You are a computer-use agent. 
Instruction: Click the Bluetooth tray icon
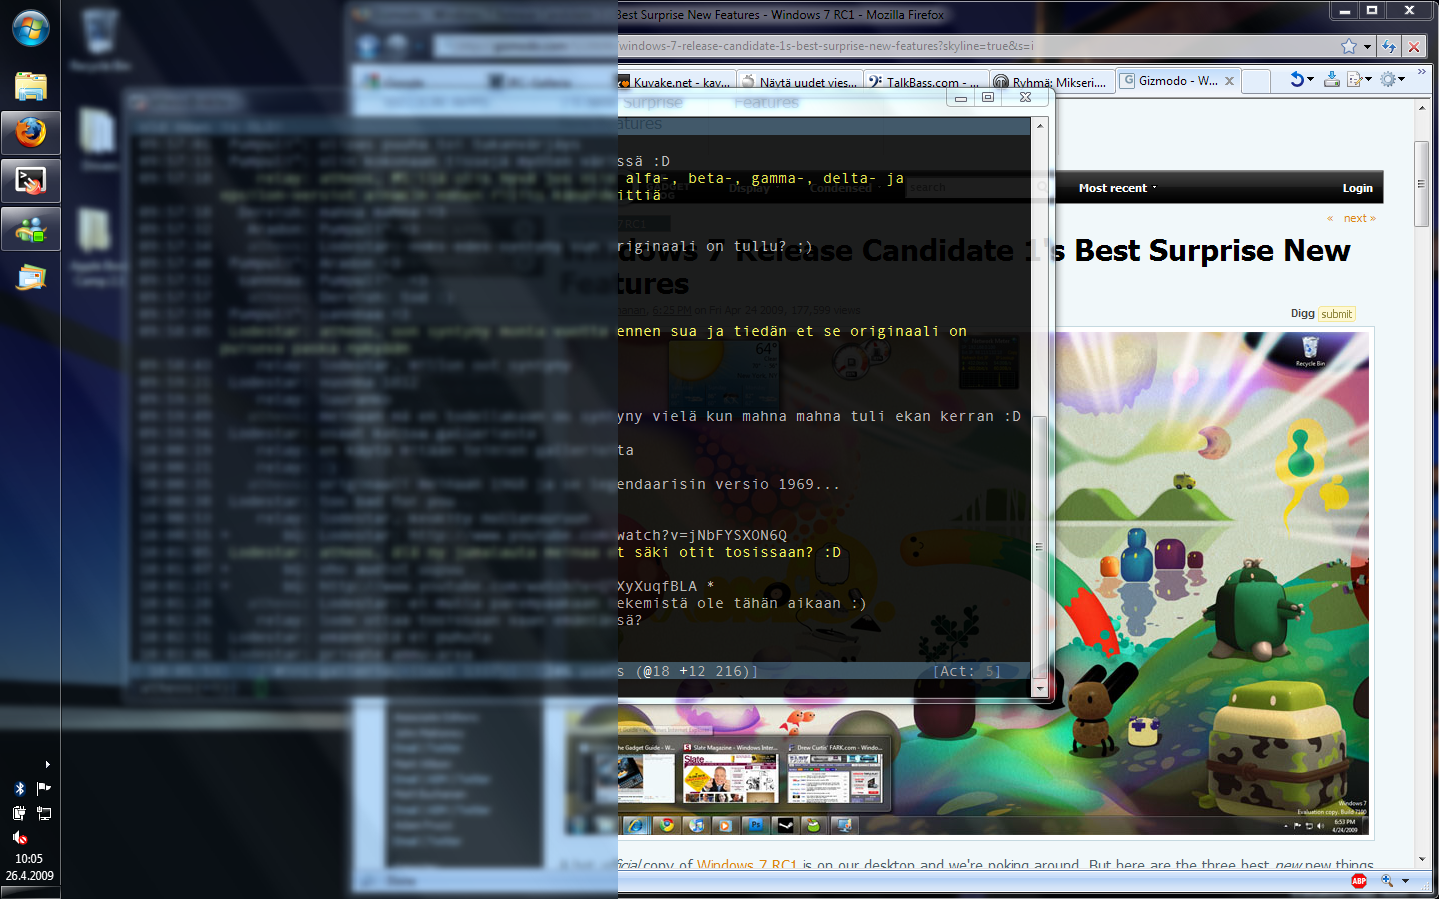(19, 788)
